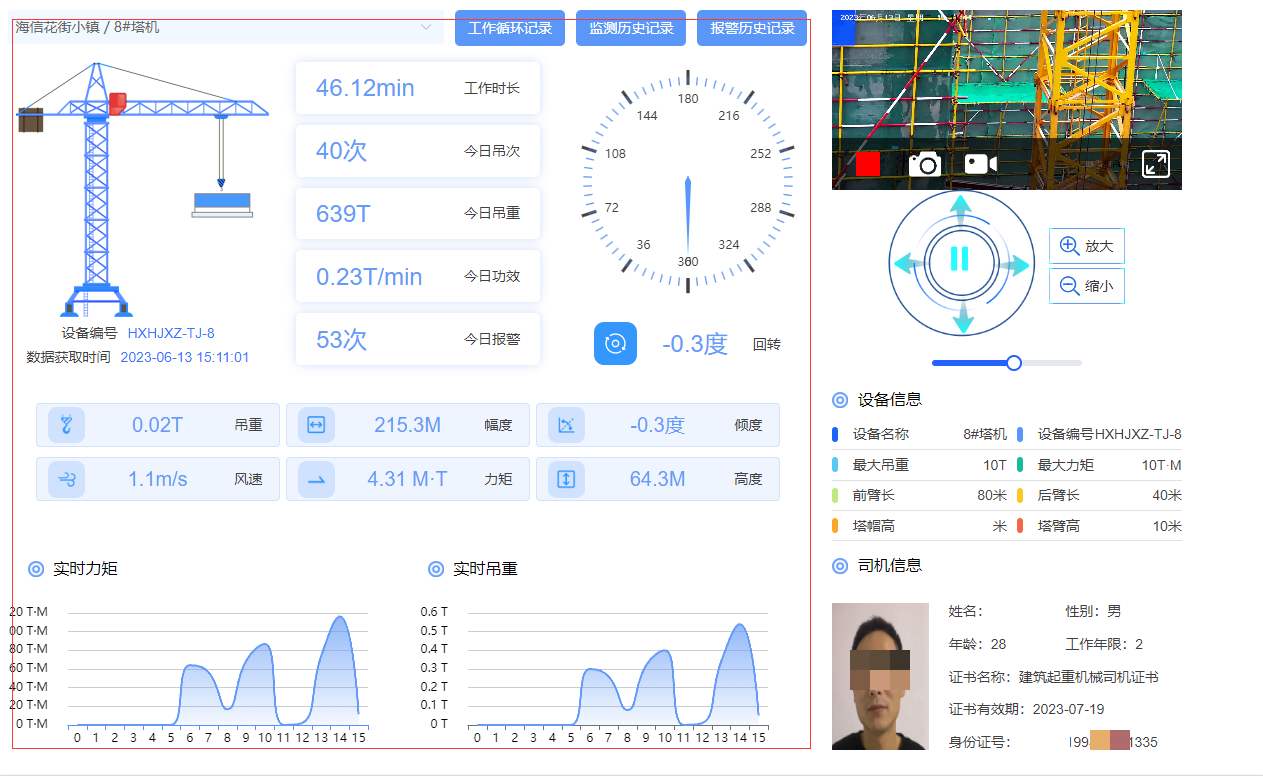Switch to 监测历史记录 tab
The image size is (1263, 778).
pos(631,27)
